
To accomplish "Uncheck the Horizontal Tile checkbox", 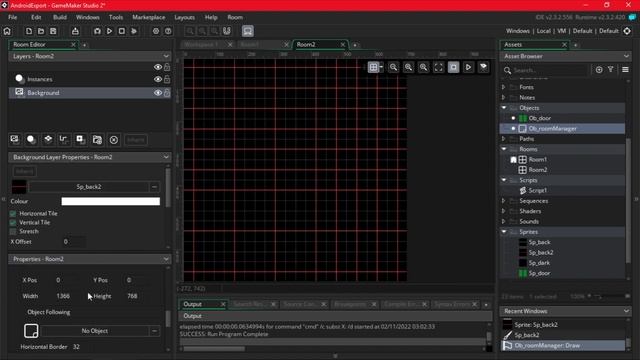I will click(x=13, y=213).
